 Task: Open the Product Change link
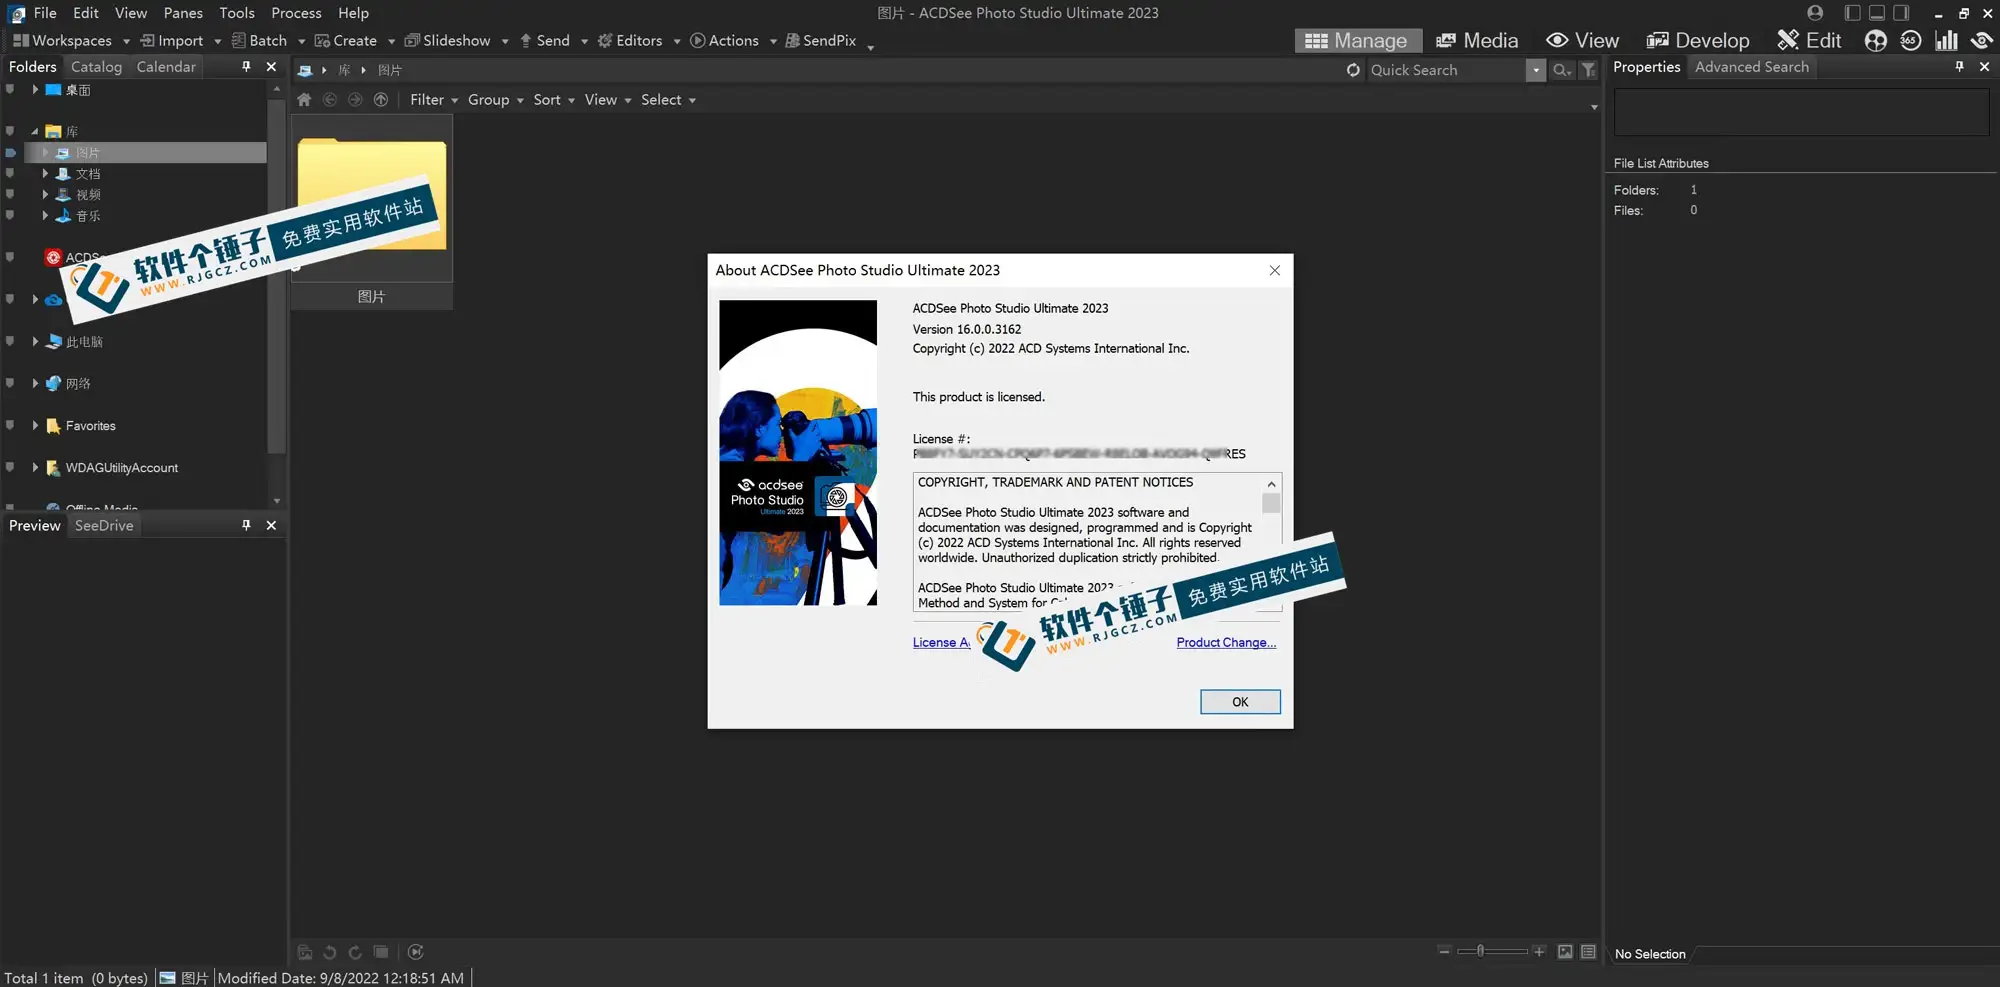(x=1226, y=642)
